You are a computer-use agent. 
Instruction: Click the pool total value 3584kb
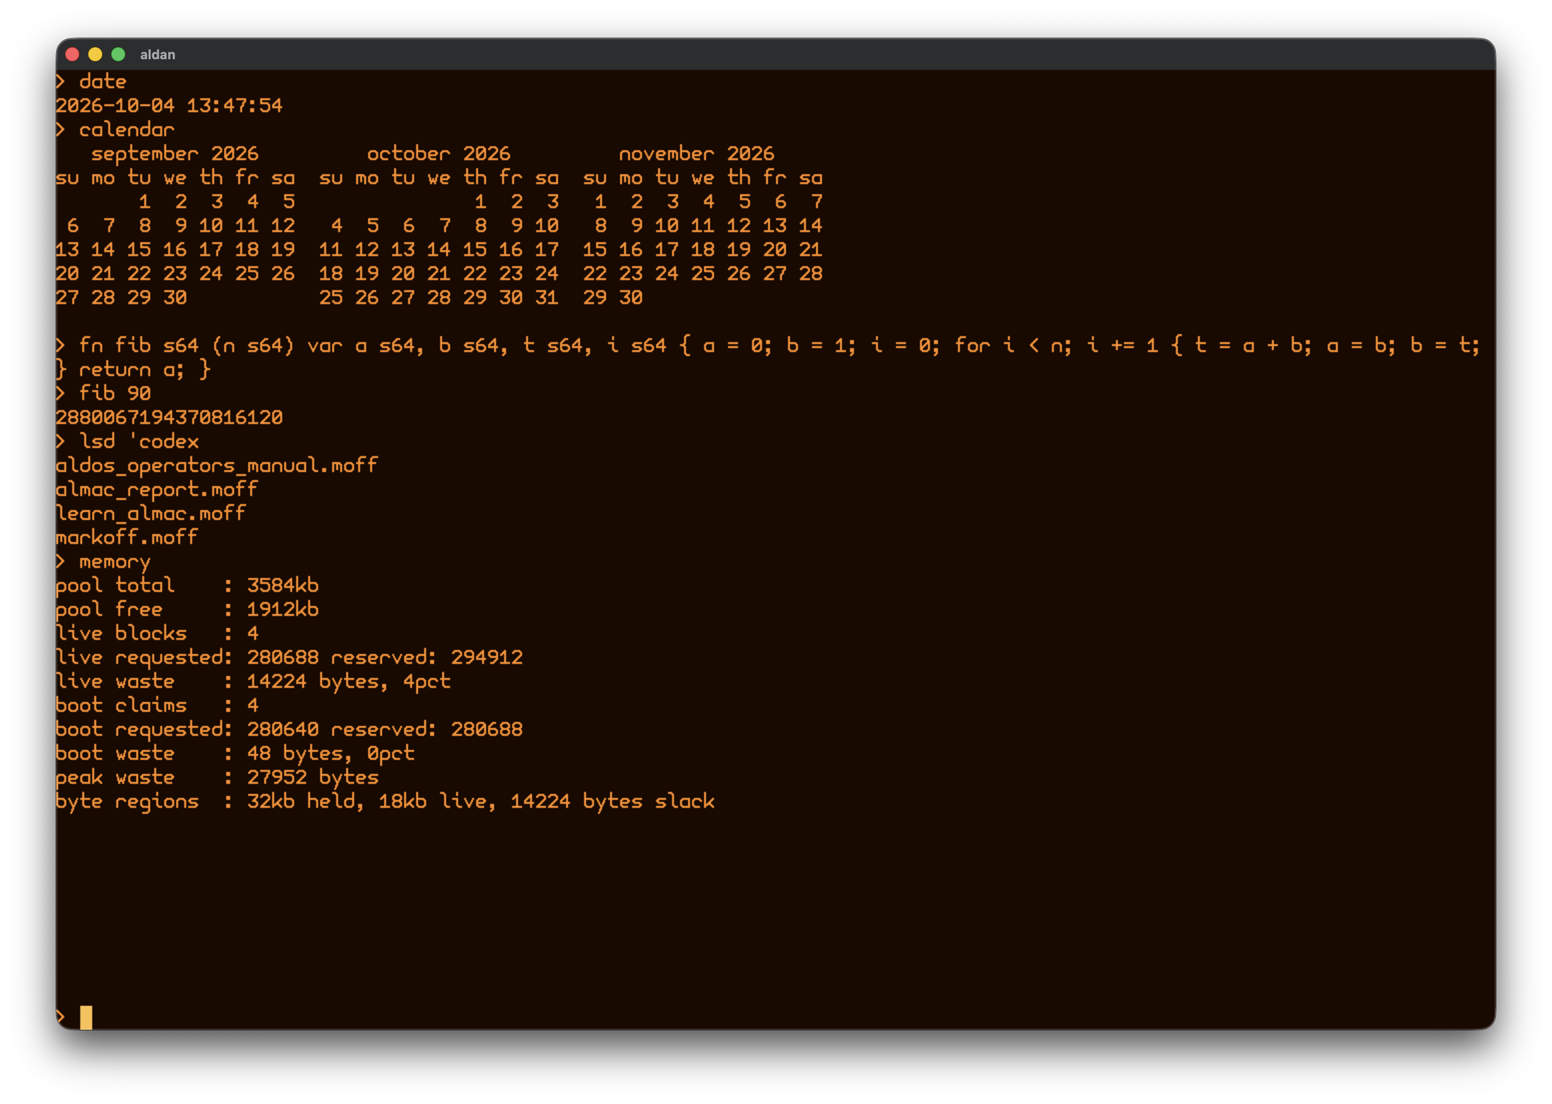(x=283, y=586)
